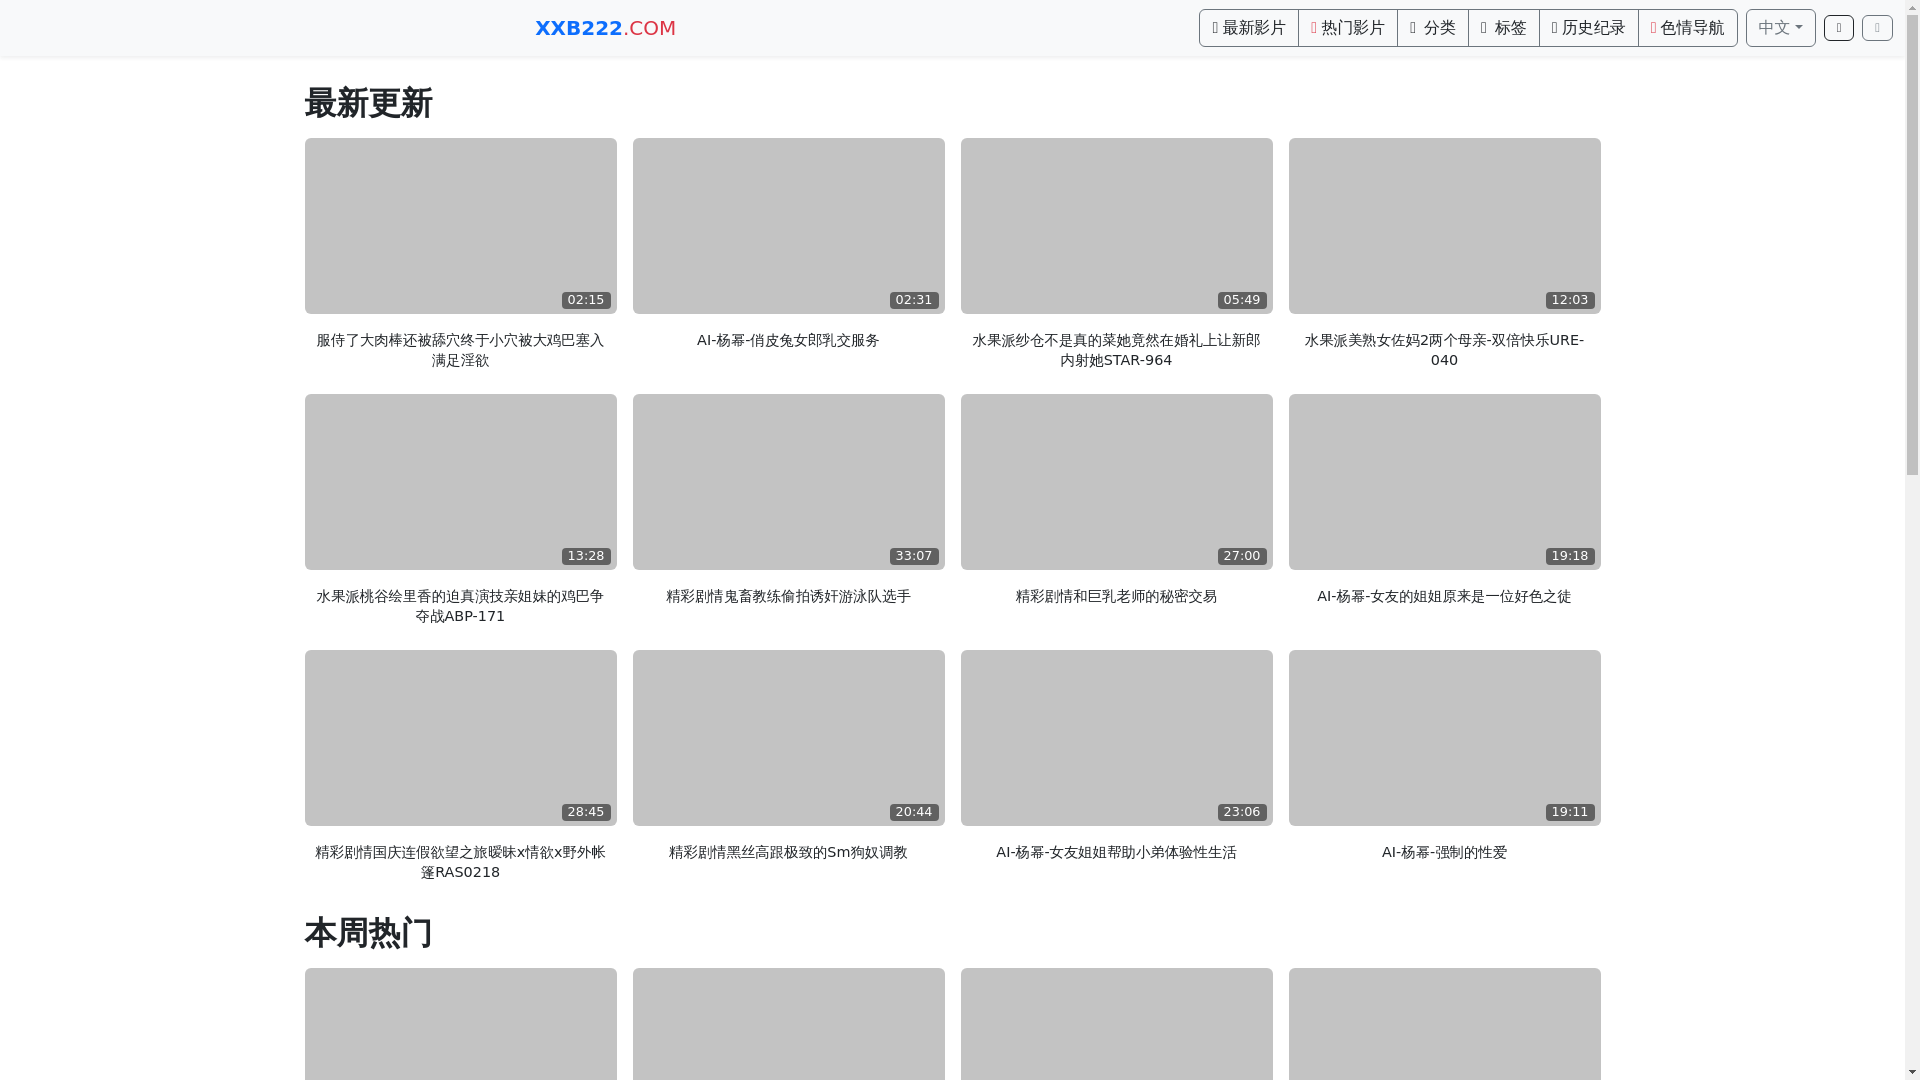This screenshot has width=1920, height=1080.
Task: Open the thumbnail with duration 05:49
Action: 1117,226
